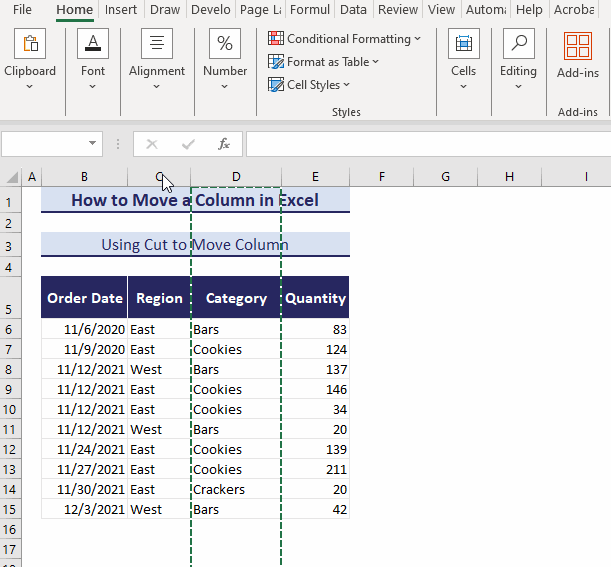Viewport: 611px width, 567px height.
Task: Select column F header
Action: [x=382, y=177]
